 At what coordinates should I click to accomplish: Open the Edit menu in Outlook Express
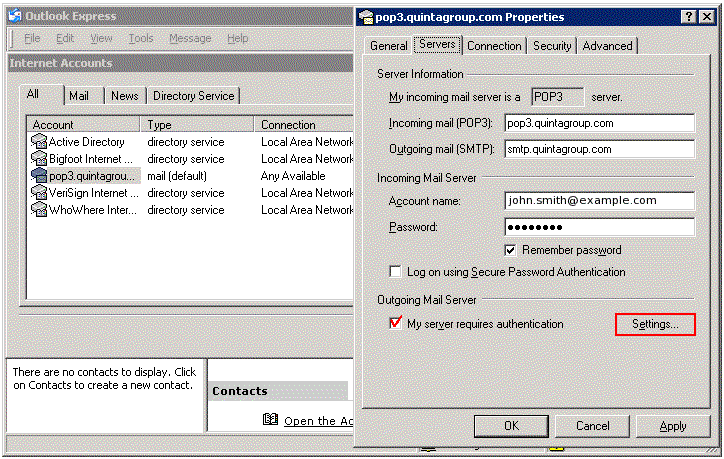[x=65, y=38]
